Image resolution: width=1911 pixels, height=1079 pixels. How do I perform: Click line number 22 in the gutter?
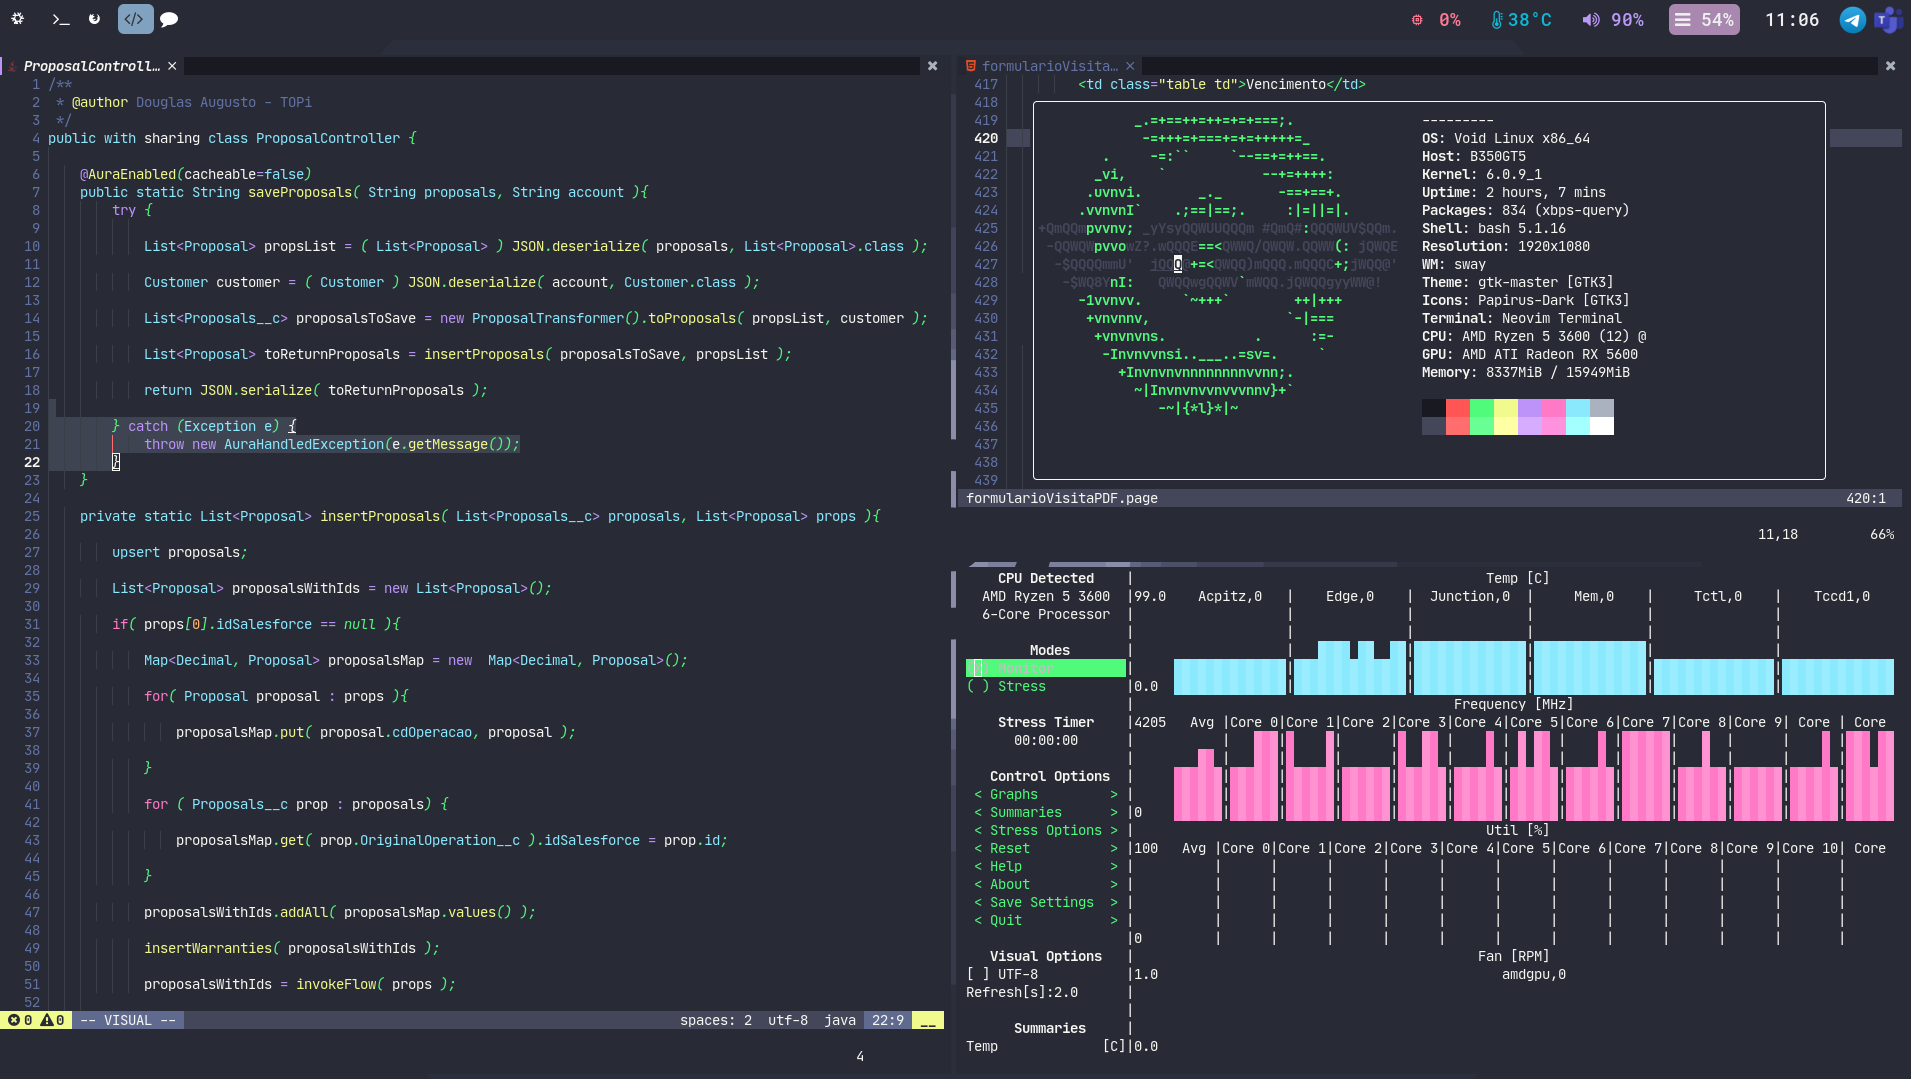click(32, 462)
